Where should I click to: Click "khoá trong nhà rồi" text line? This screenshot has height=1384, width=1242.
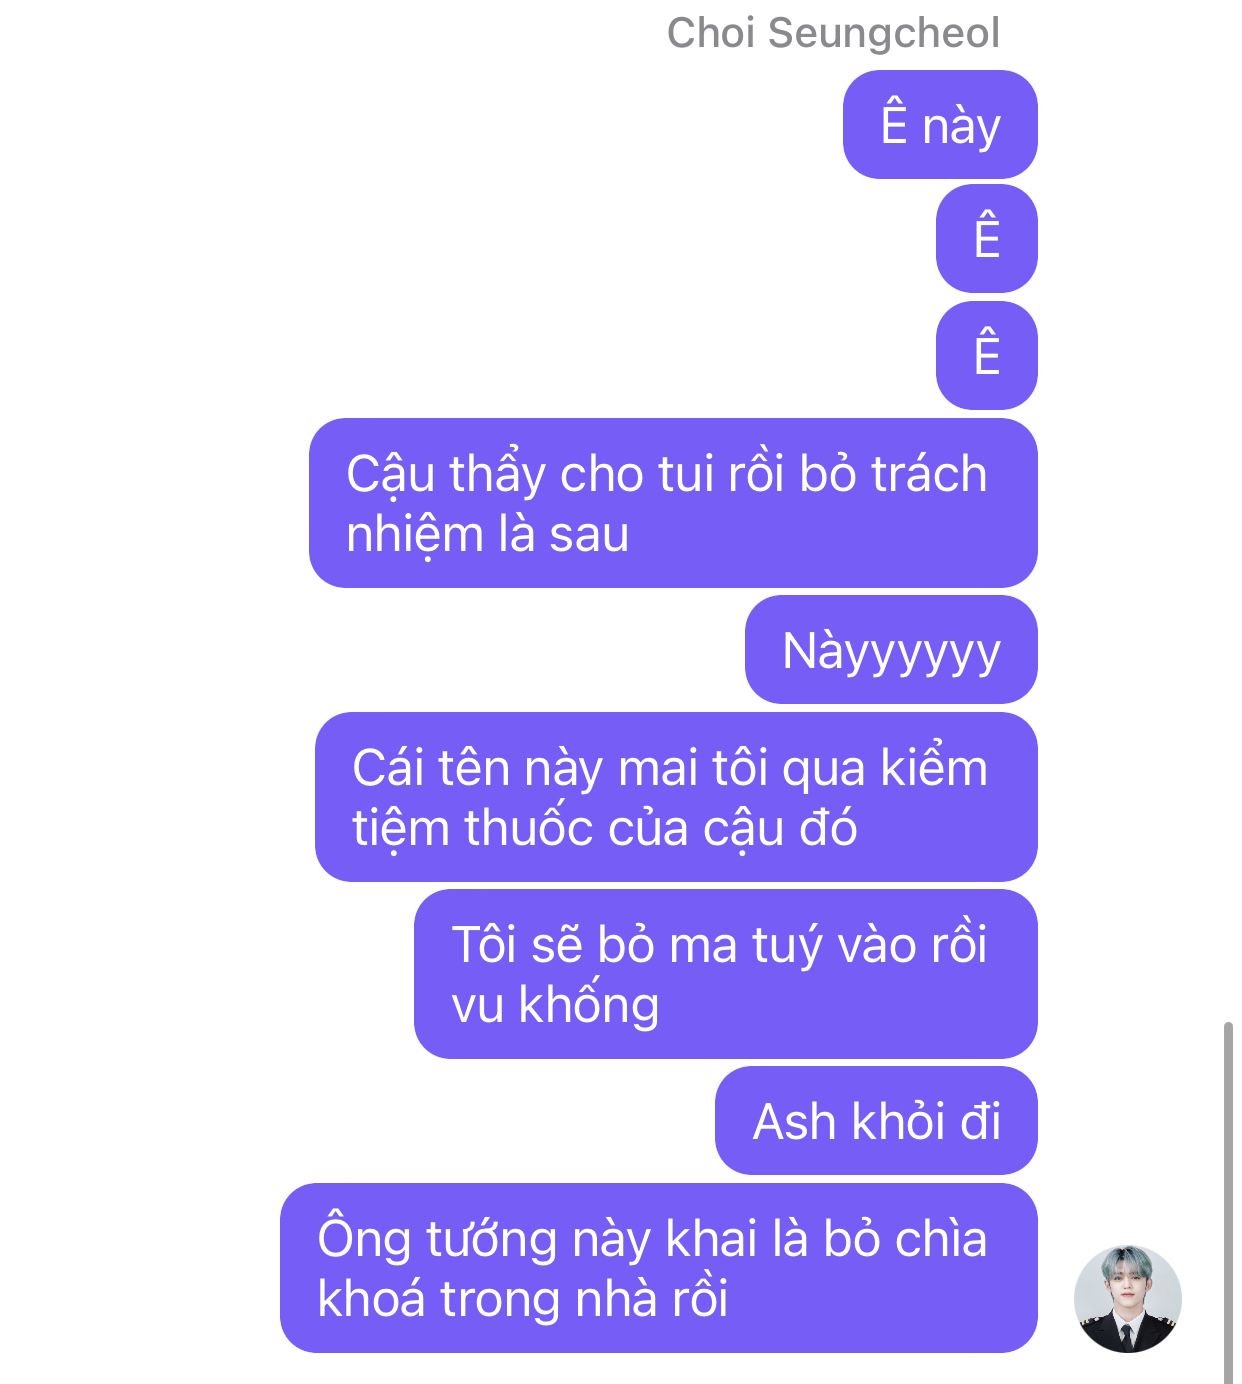(x=523, y=1299)
